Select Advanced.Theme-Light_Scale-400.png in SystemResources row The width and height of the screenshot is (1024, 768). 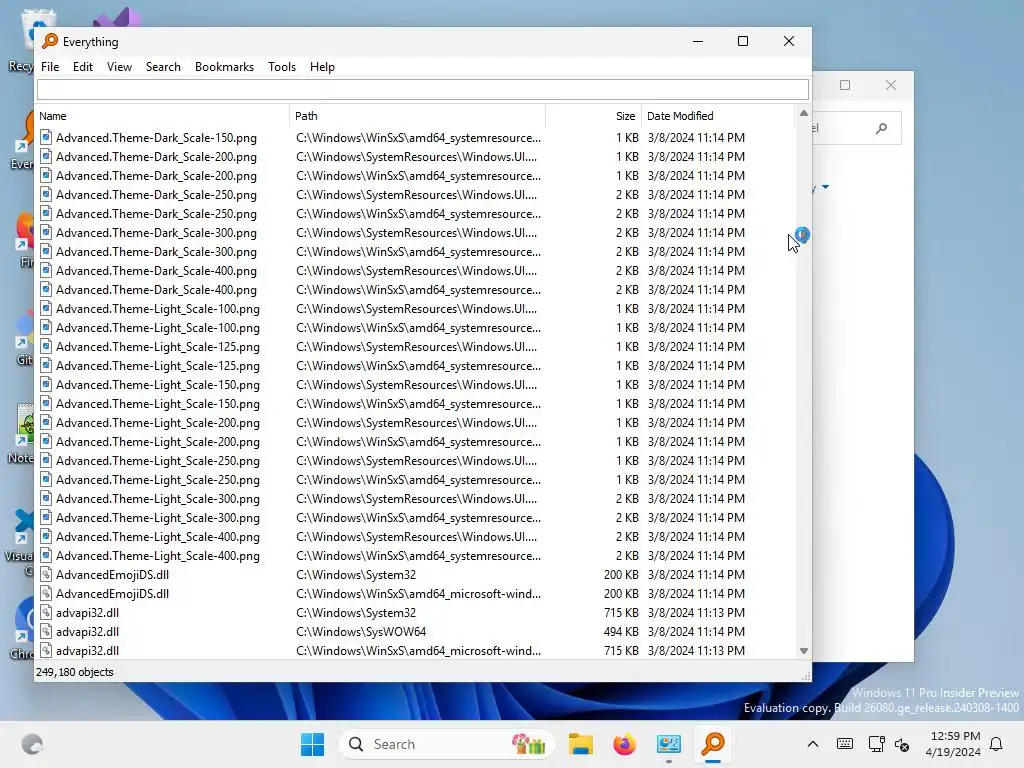click(157, 536)
